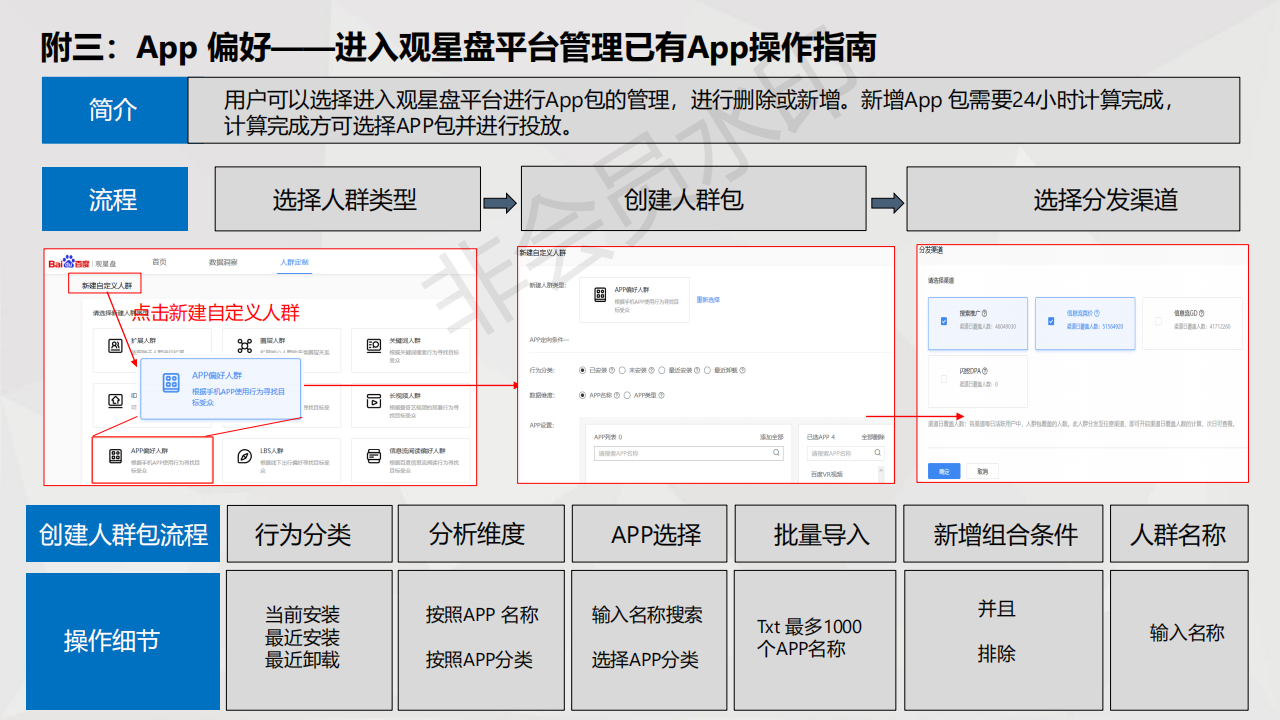Click the blue 确定 button
This screenshot has height=720, width=1280.
pos(944,471)
